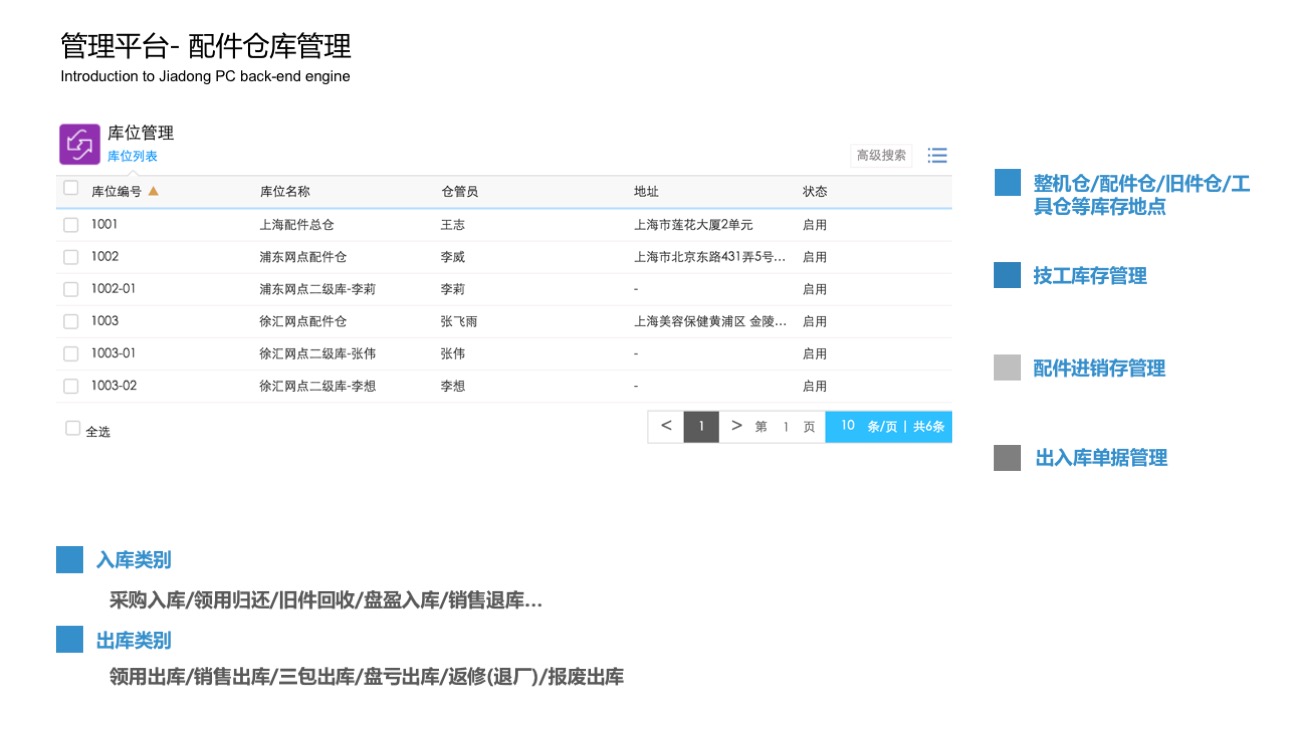Open the list view menu icon
The width and height of the screenshot is (1300, 731).
[937, 155]
